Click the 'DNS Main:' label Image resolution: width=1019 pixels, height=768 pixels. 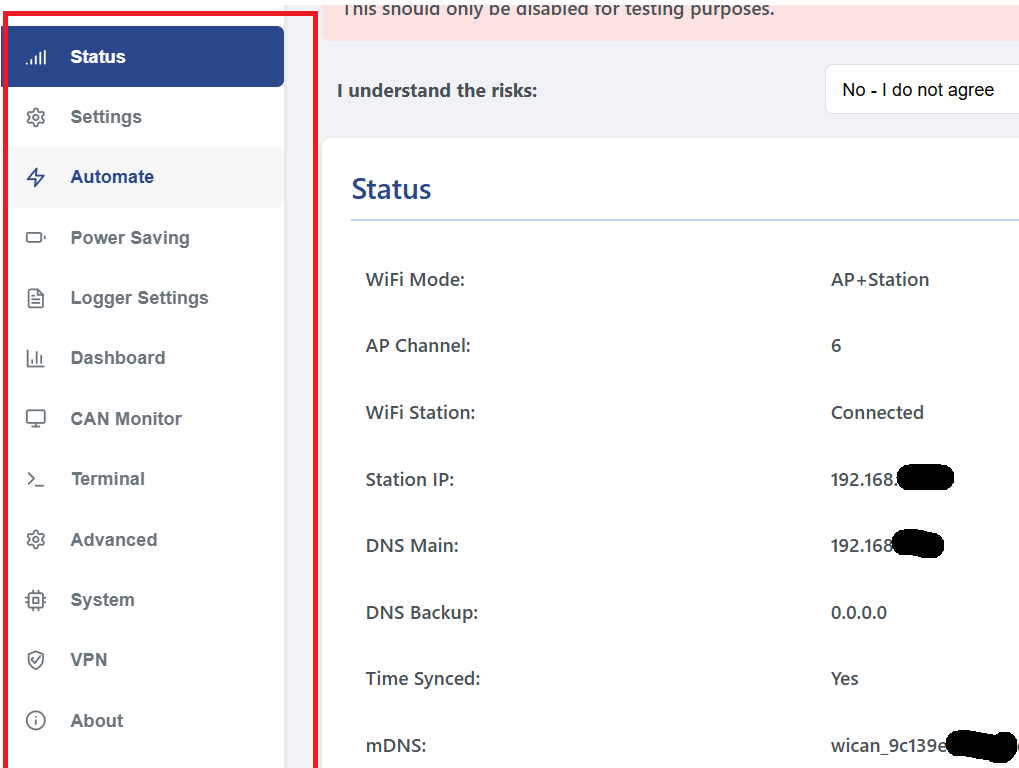pos(412,546)
